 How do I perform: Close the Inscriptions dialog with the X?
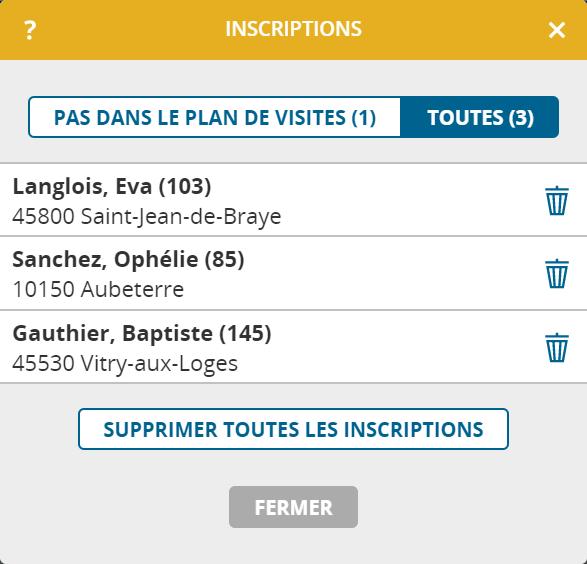557,30
